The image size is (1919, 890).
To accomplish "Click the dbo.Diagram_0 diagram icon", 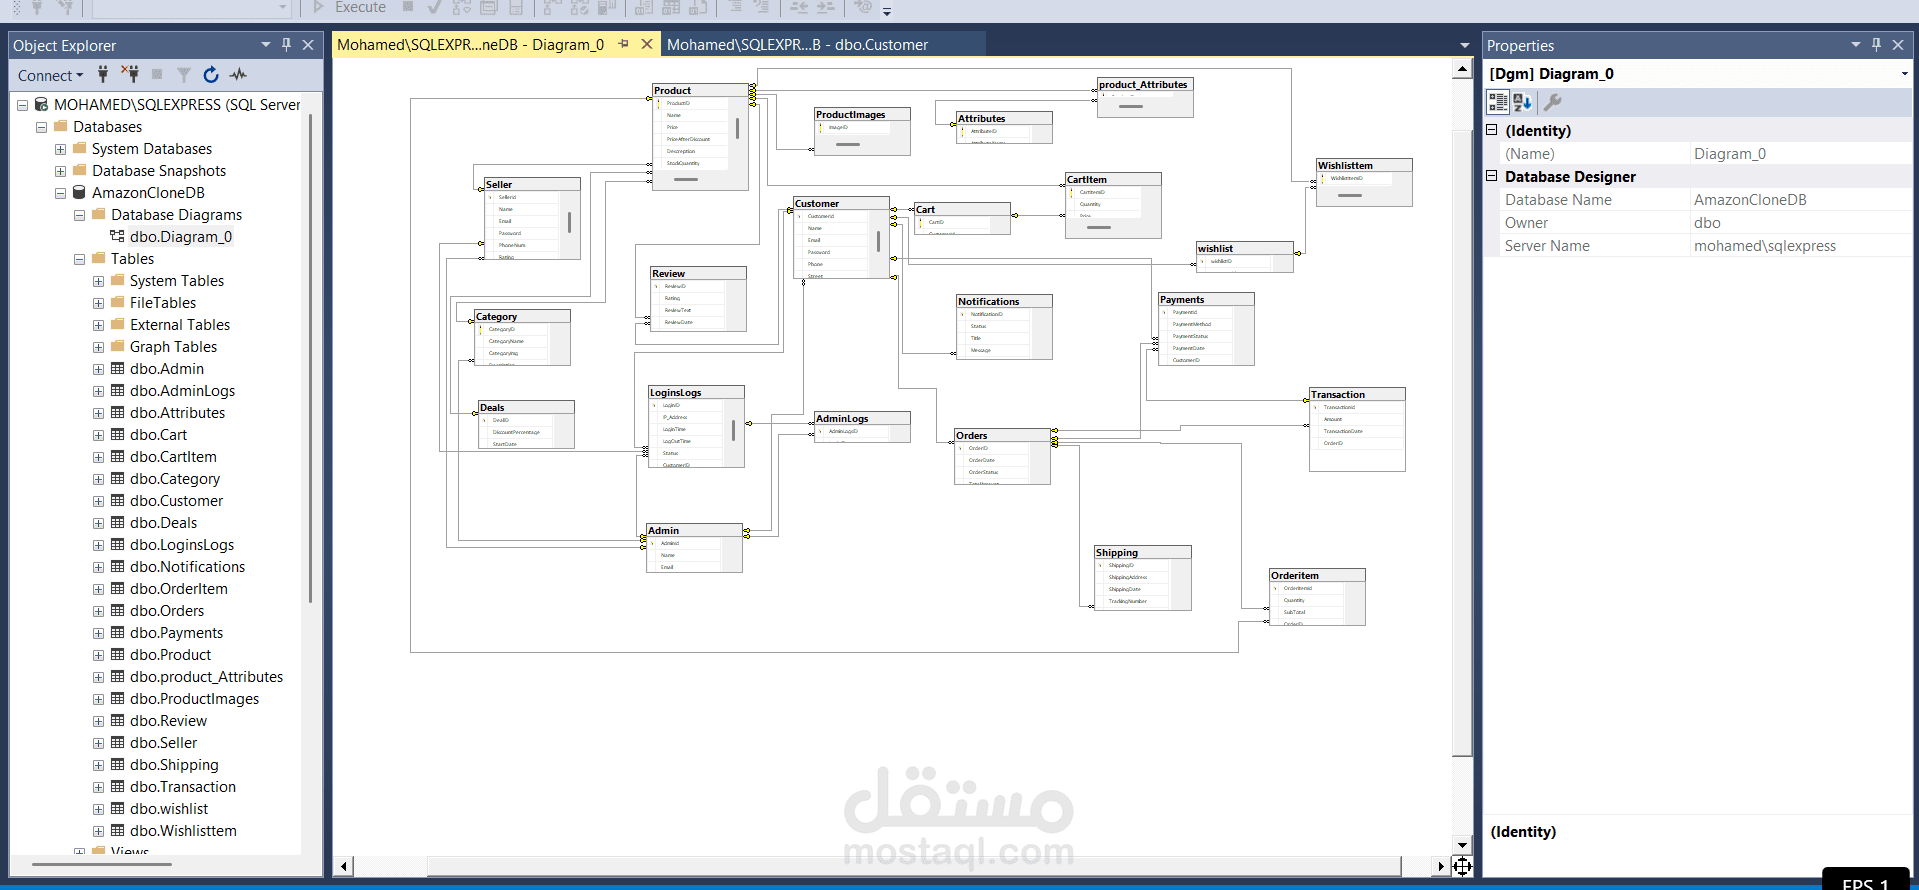I will [x=117, y=236].
